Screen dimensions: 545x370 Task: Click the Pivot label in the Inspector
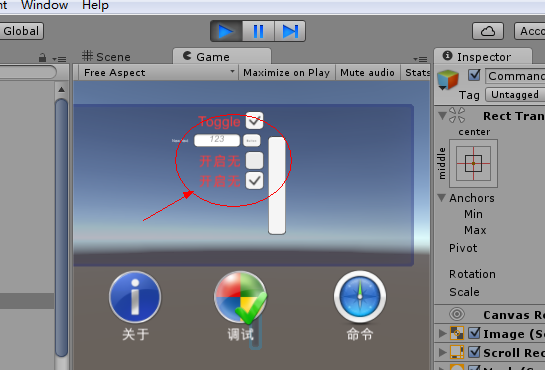463,248
